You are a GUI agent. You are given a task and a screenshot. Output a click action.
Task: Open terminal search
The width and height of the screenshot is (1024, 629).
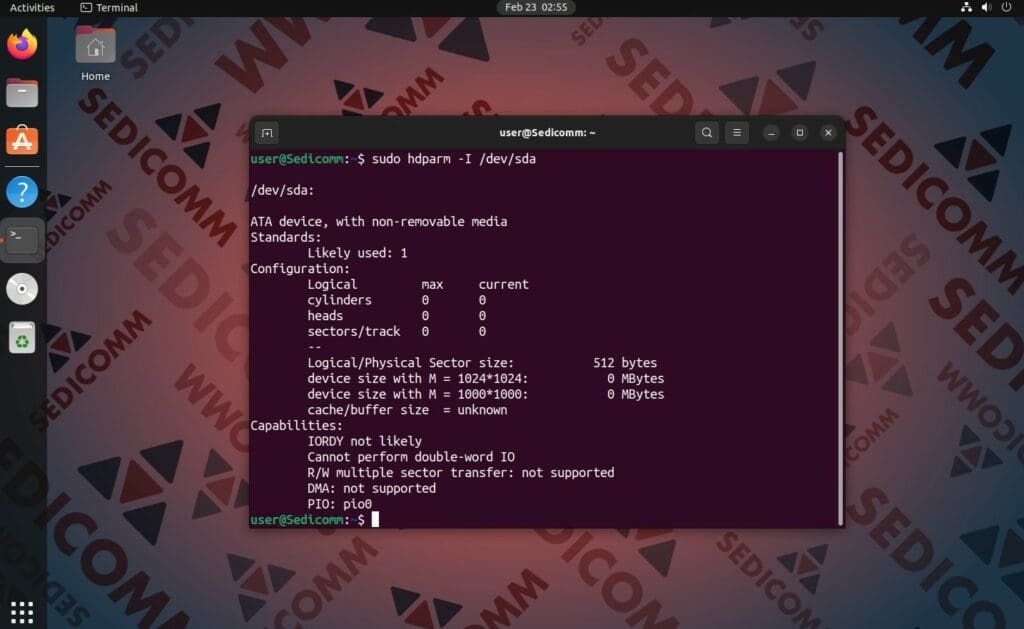coord(707,133)
